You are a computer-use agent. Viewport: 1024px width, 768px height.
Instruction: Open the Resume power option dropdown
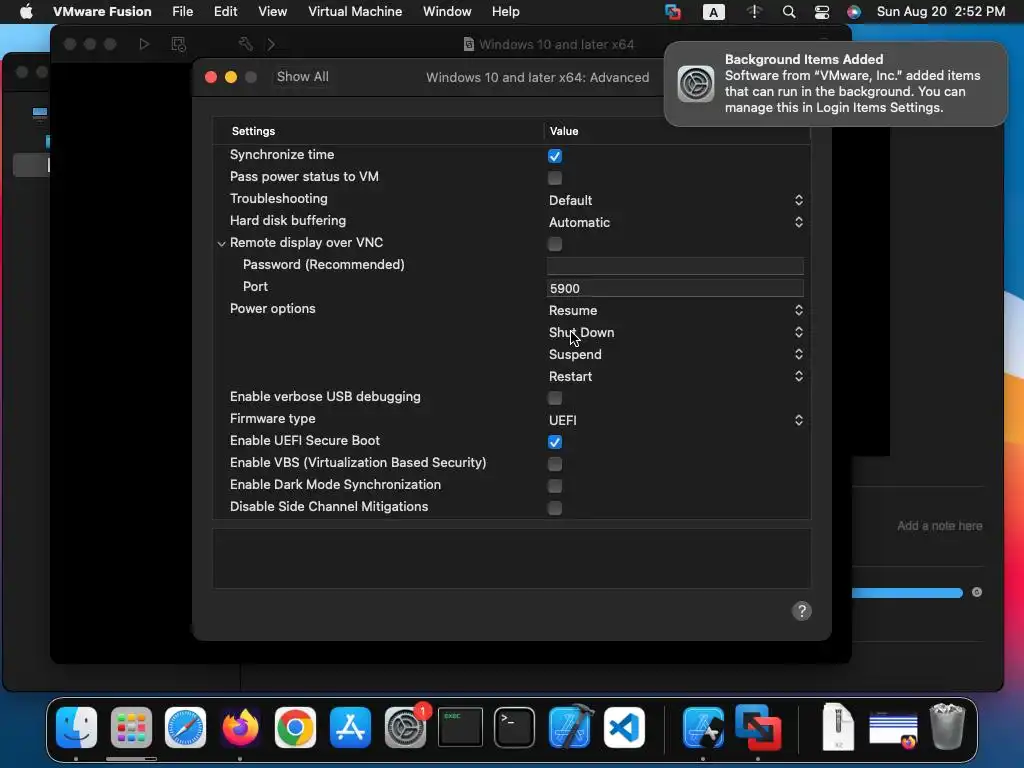tap(675, 310)
